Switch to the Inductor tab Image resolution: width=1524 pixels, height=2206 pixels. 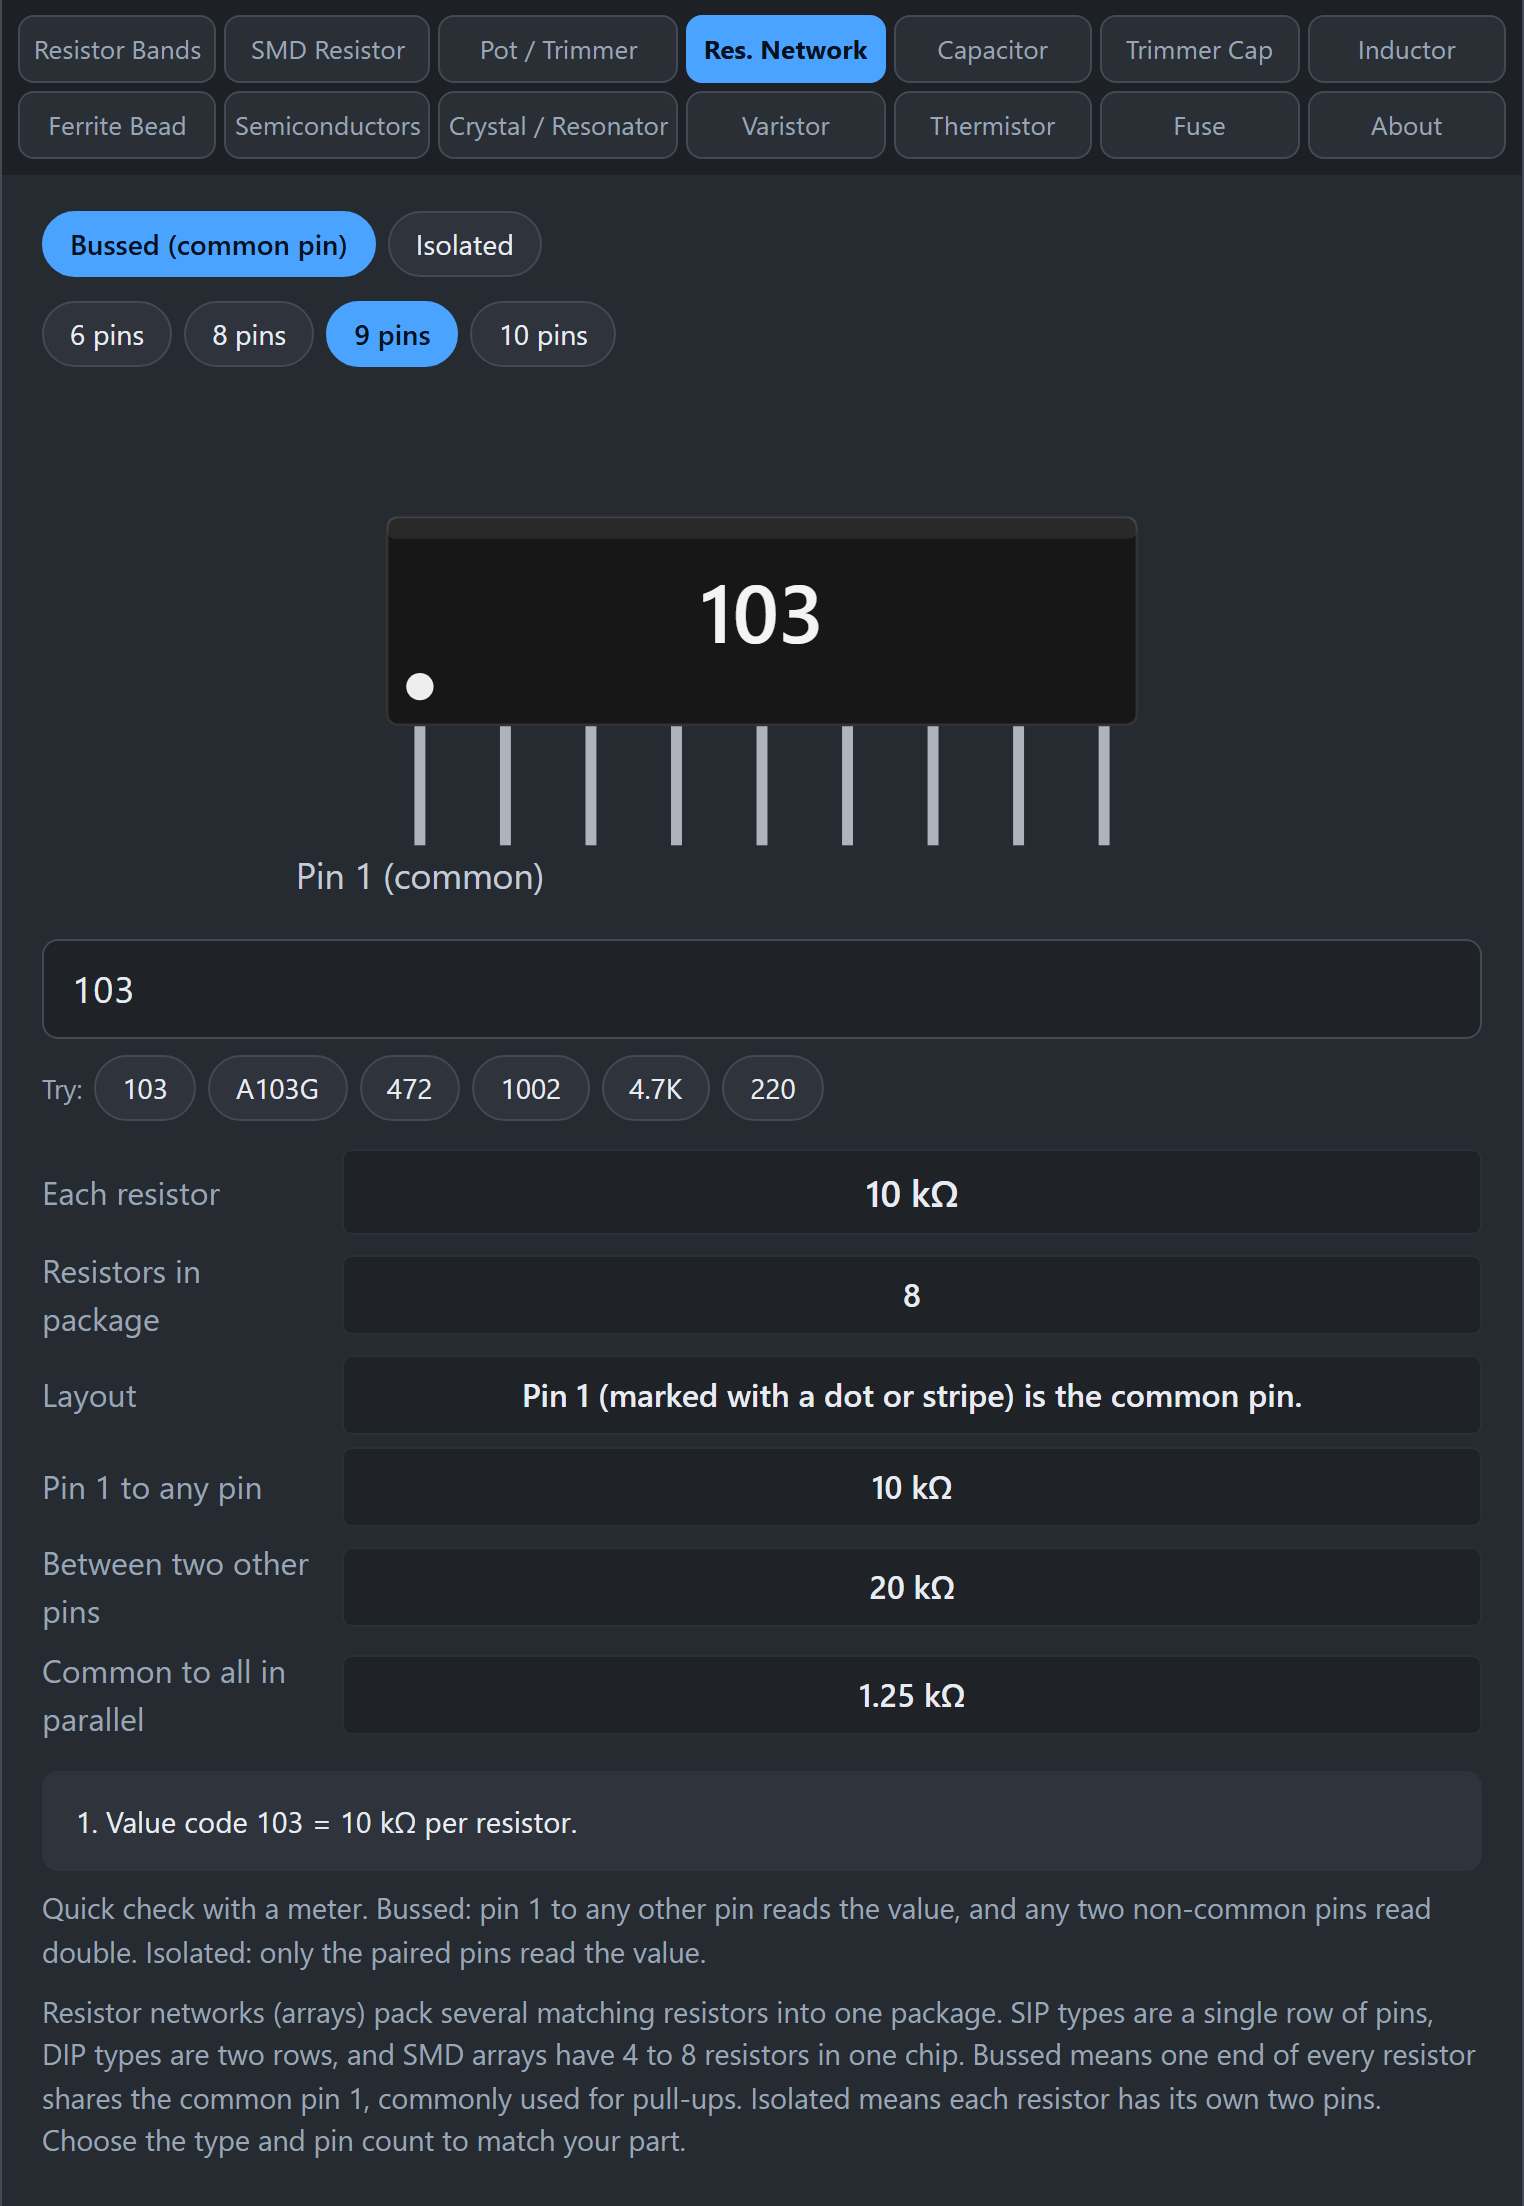click(x=1406, y=49)
